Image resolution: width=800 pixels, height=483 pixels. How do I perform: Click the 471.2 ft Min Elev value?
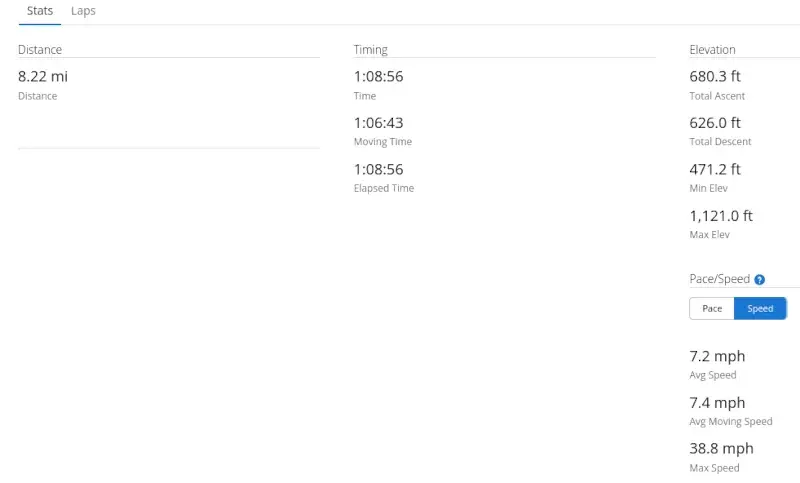click(x=715, y=169)
